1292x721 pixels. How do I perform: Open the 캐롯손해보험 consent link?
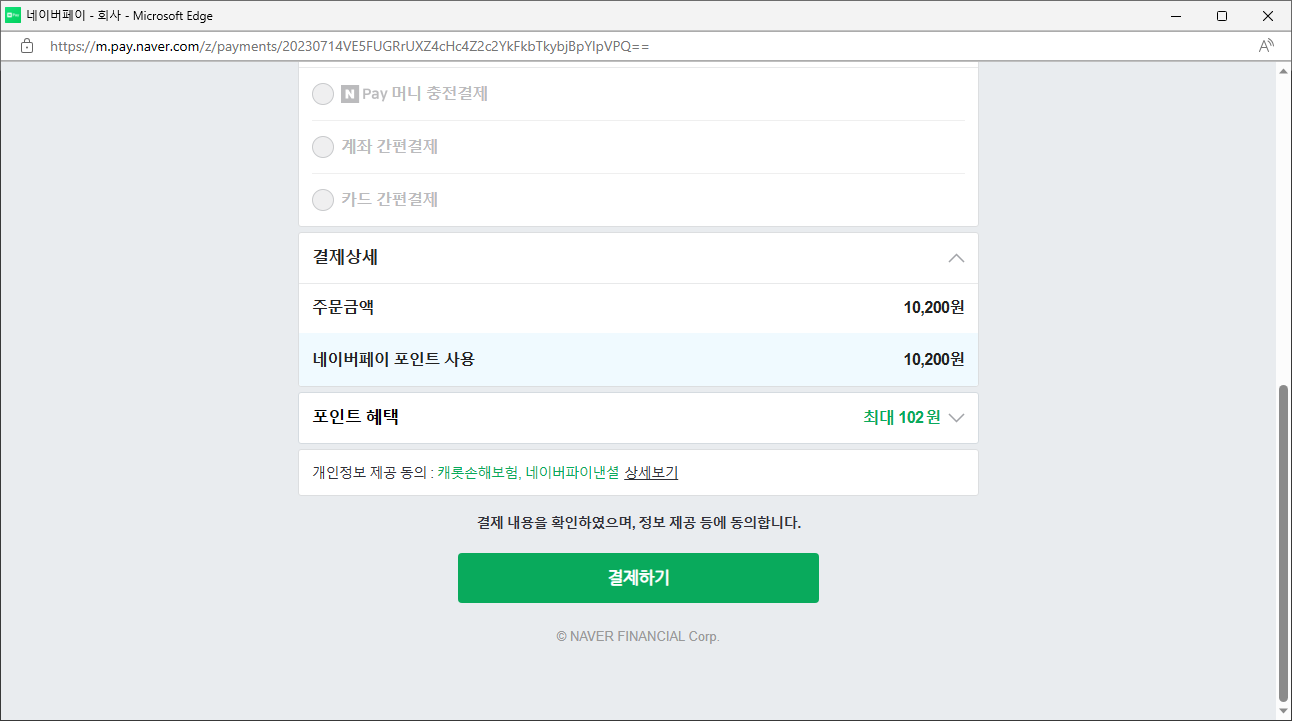(480, 471)
